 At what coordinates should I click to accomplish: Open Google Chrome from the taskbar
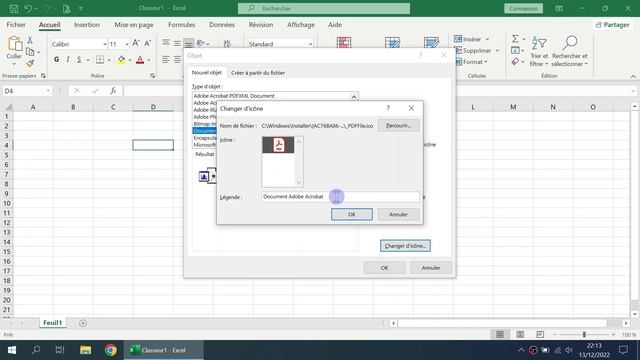[110, 350]
